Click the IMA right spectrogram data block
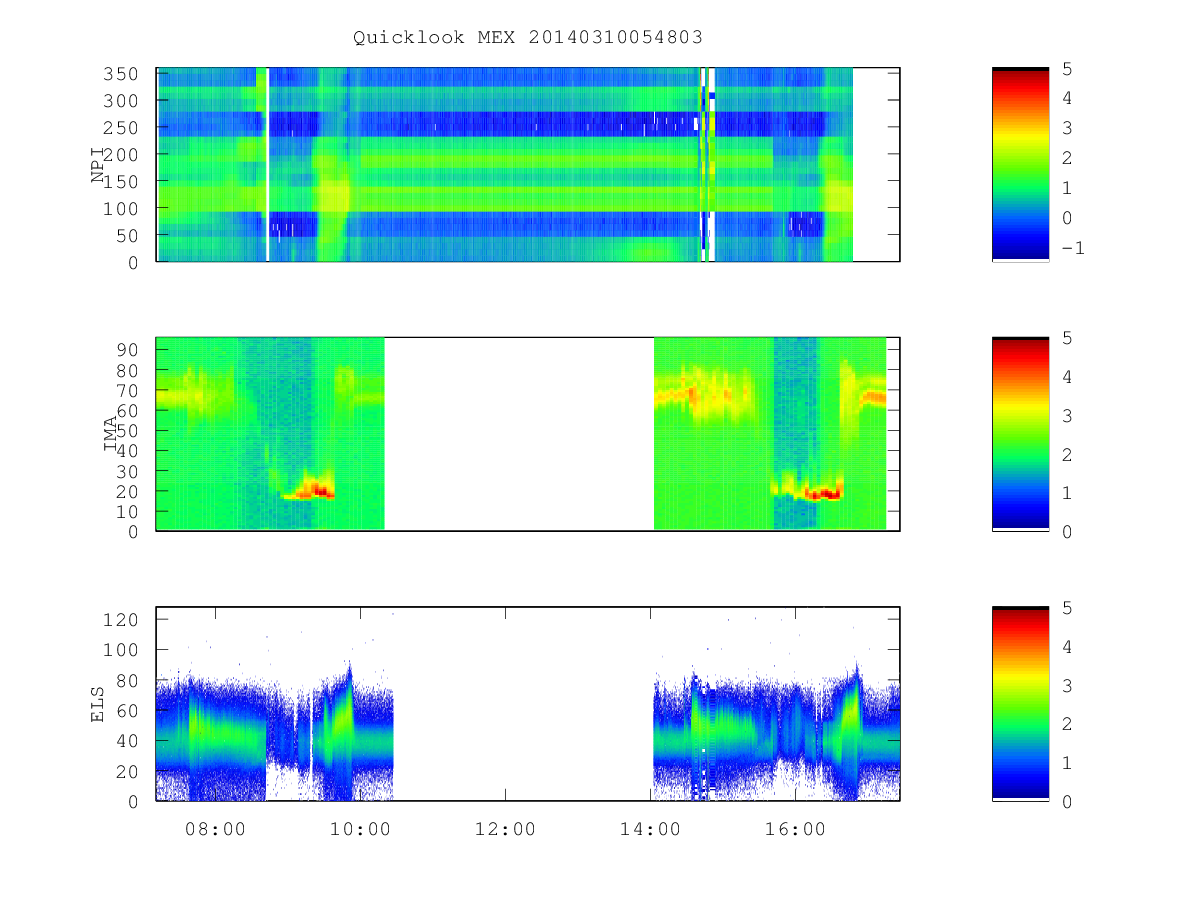 [x=770, y=433]
